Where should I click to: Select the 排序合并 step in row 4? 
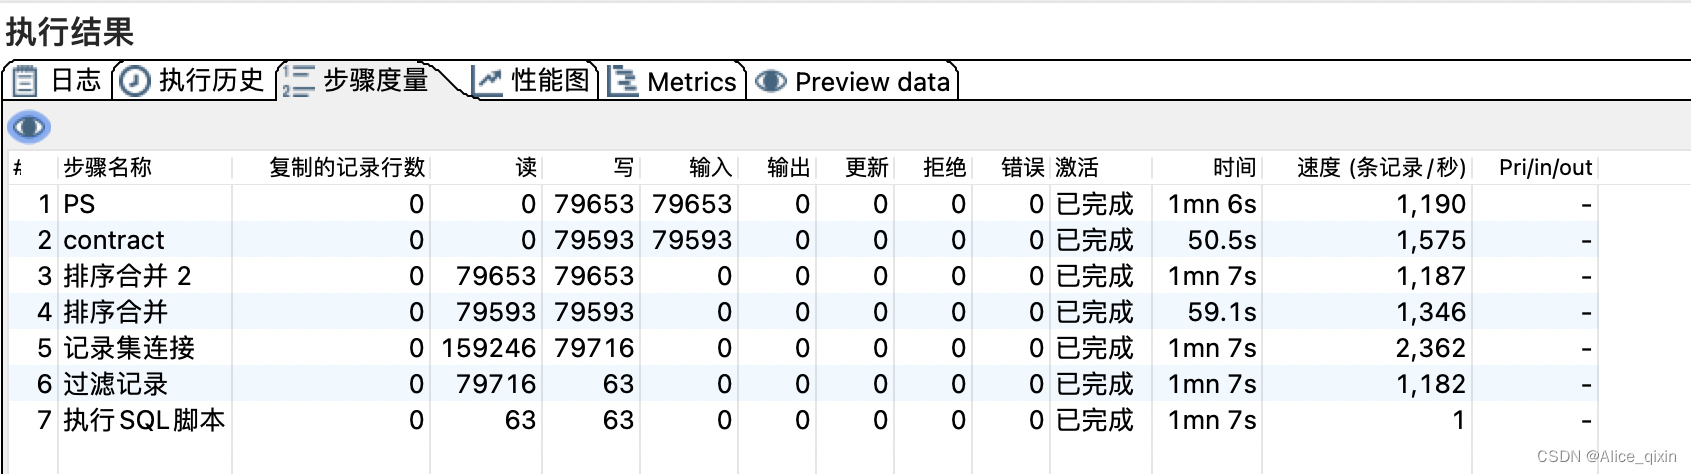804,312
